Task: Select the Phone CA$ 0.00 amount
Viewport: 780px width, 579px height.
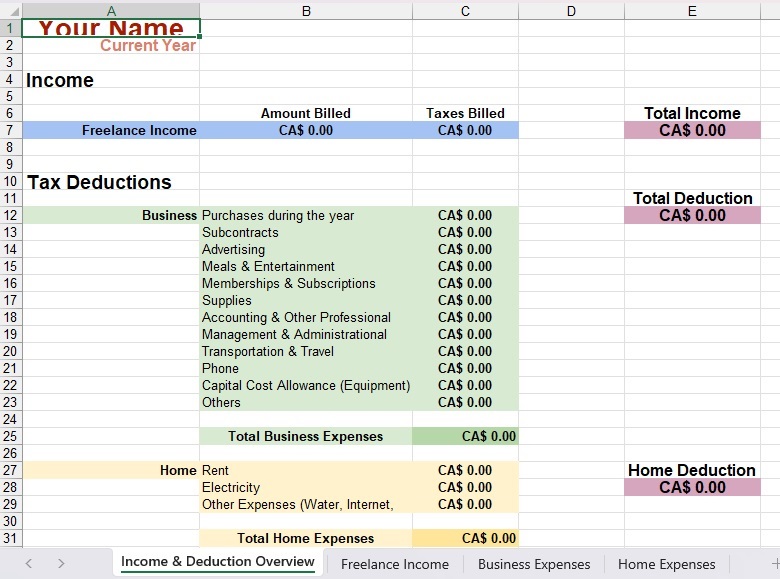Action: [465, 368]
